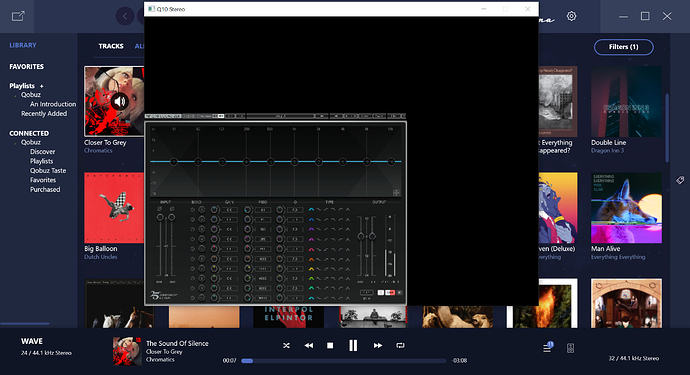690x375 pixels.
Task: Toggle band 4 power button in Q10
Action: tap(192, 239)
